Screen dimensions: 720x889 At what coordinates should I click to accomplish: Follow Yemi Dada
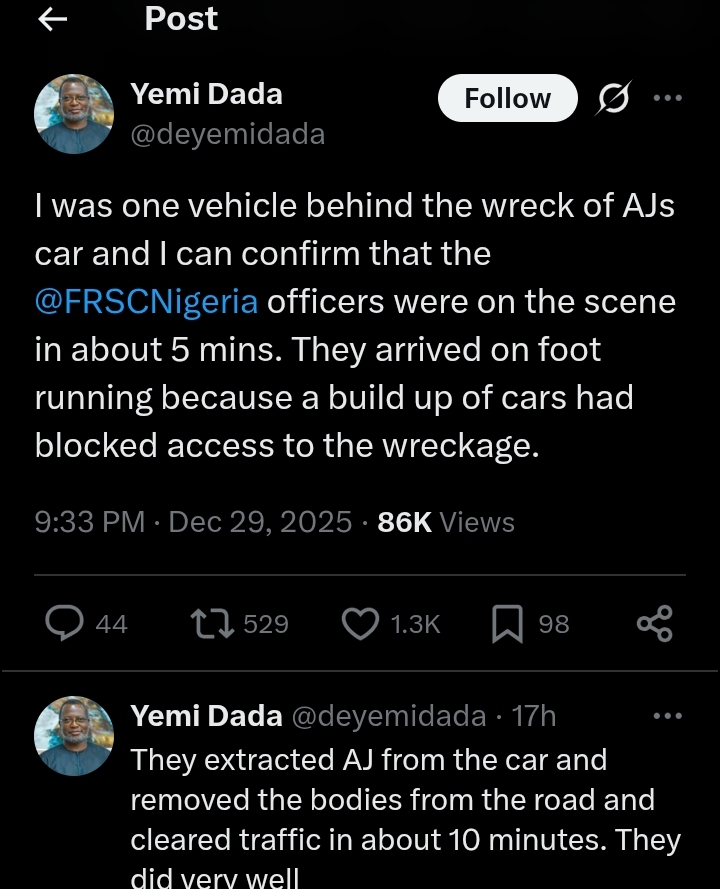507,98
